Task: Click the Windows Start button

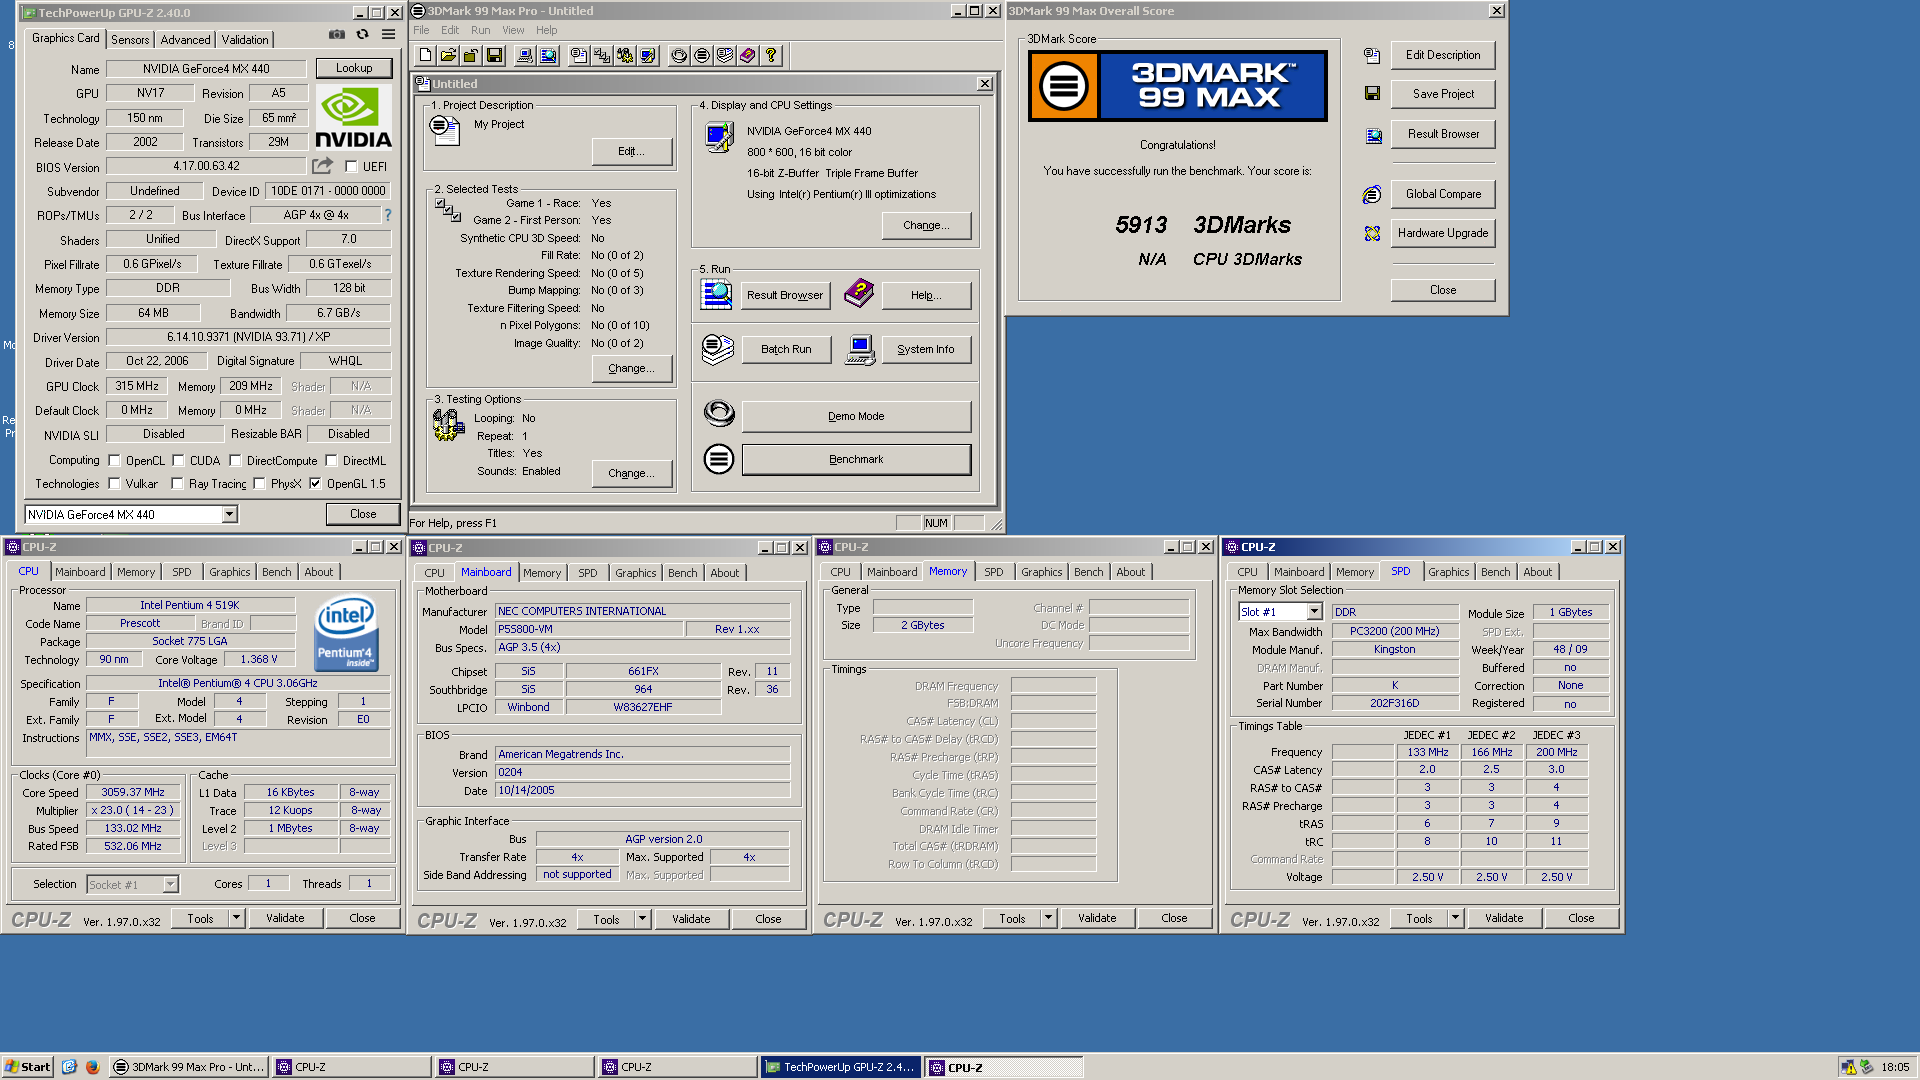Action: click(27, 1067)
